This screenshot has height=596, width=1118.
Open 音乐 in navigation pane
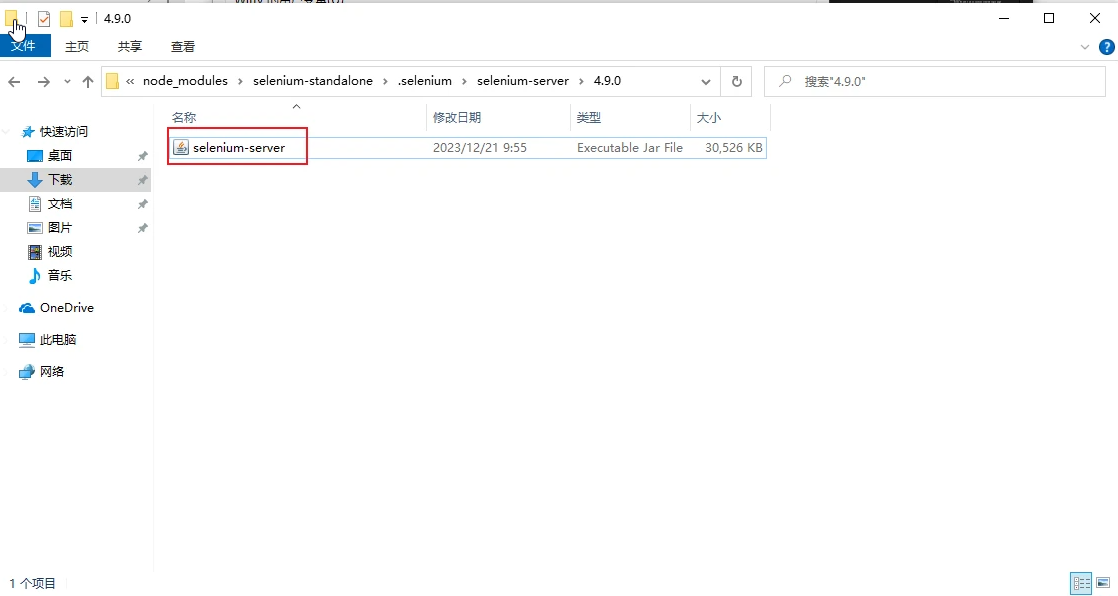(x=60, y=275)
